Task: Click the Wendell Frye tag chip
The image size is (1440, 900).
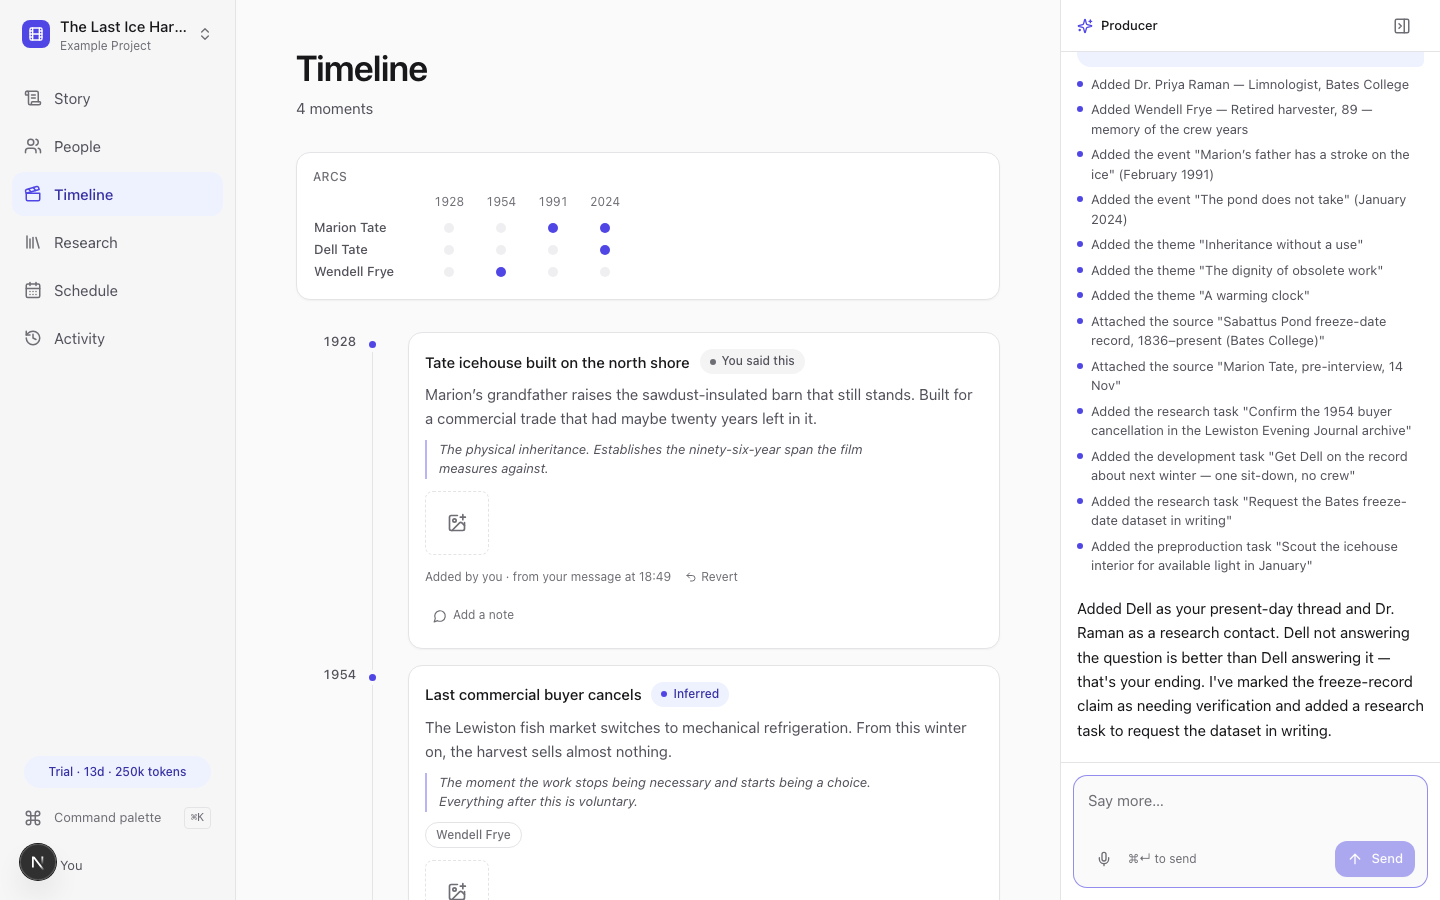Action: (x=473, y=835)
